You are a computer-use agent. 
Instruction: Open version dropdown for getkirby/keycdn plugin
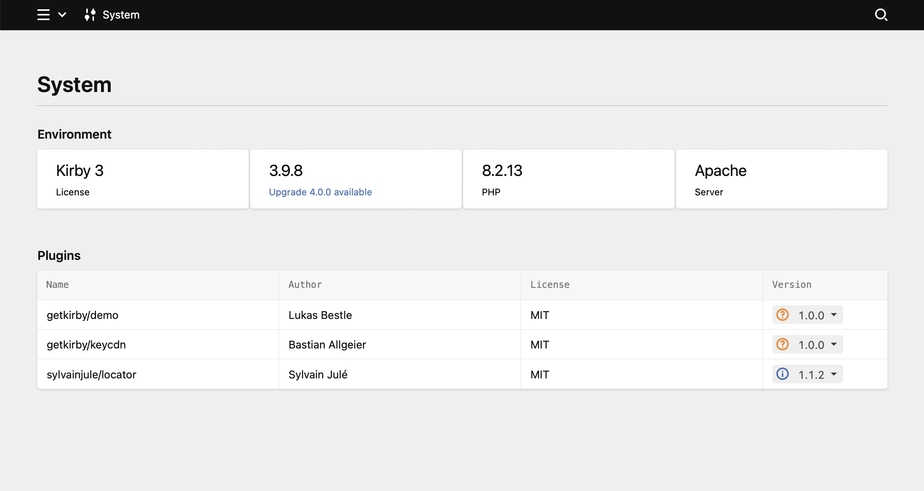click(834, 345)
